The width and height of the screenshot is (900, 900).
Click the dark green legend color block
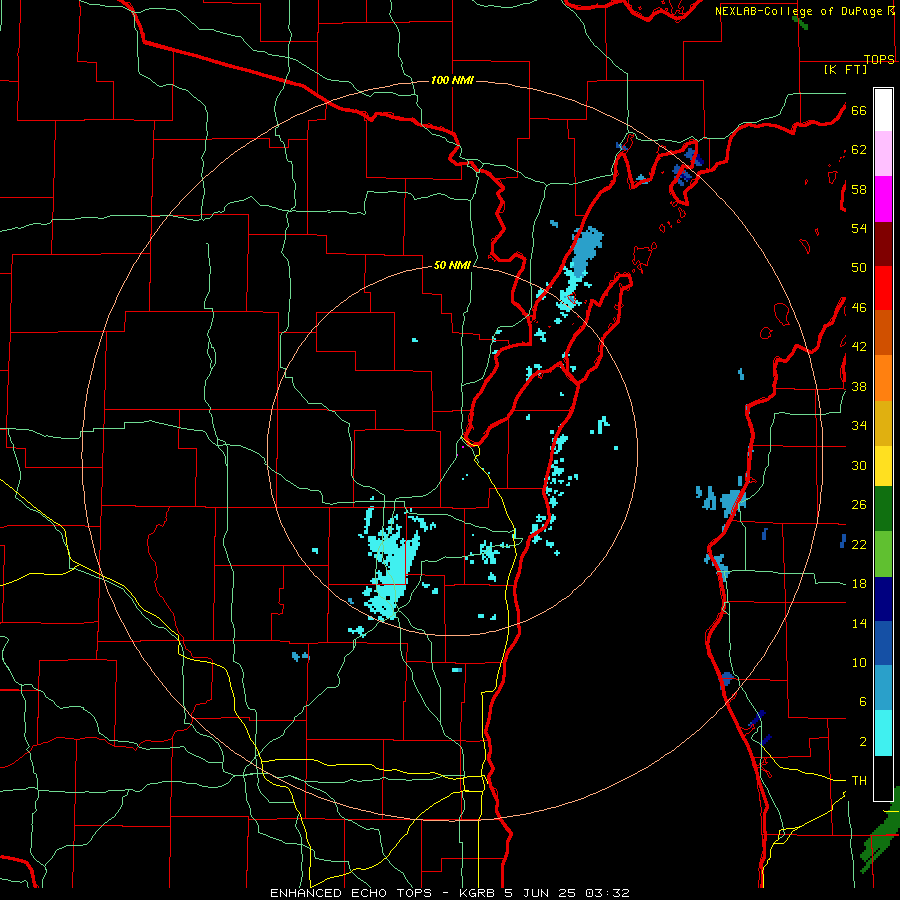(883, 509)
